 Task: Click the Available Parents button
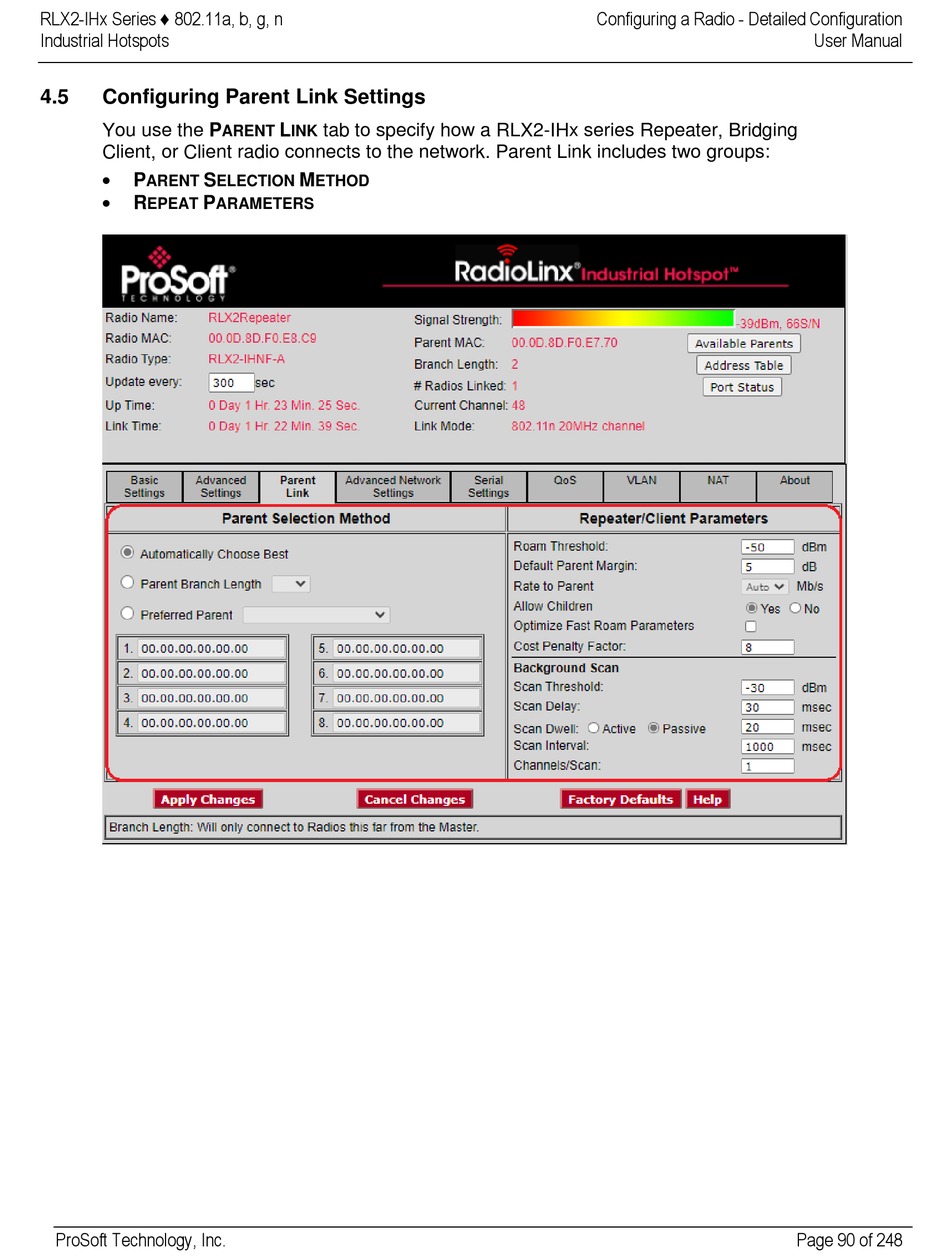point(744,343)
